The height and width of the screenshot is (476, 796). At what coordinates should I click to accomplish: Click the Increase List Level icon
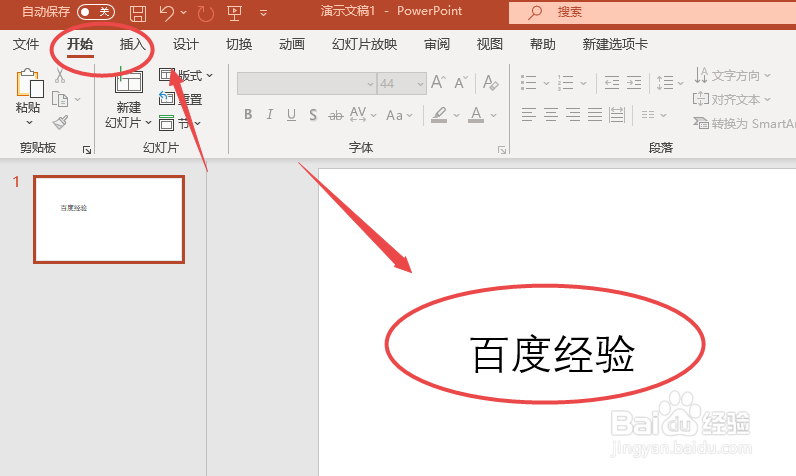[x=634, y=82]
